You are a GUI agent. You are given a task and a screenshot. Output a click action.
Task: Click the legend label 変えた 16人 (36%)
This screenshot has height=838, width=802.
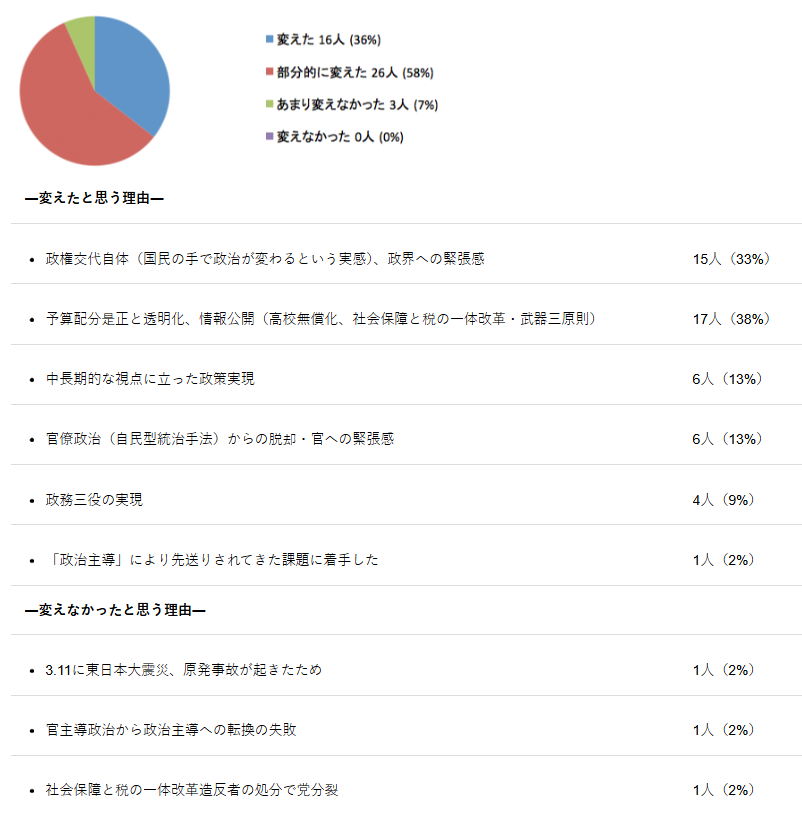point(328,40)
